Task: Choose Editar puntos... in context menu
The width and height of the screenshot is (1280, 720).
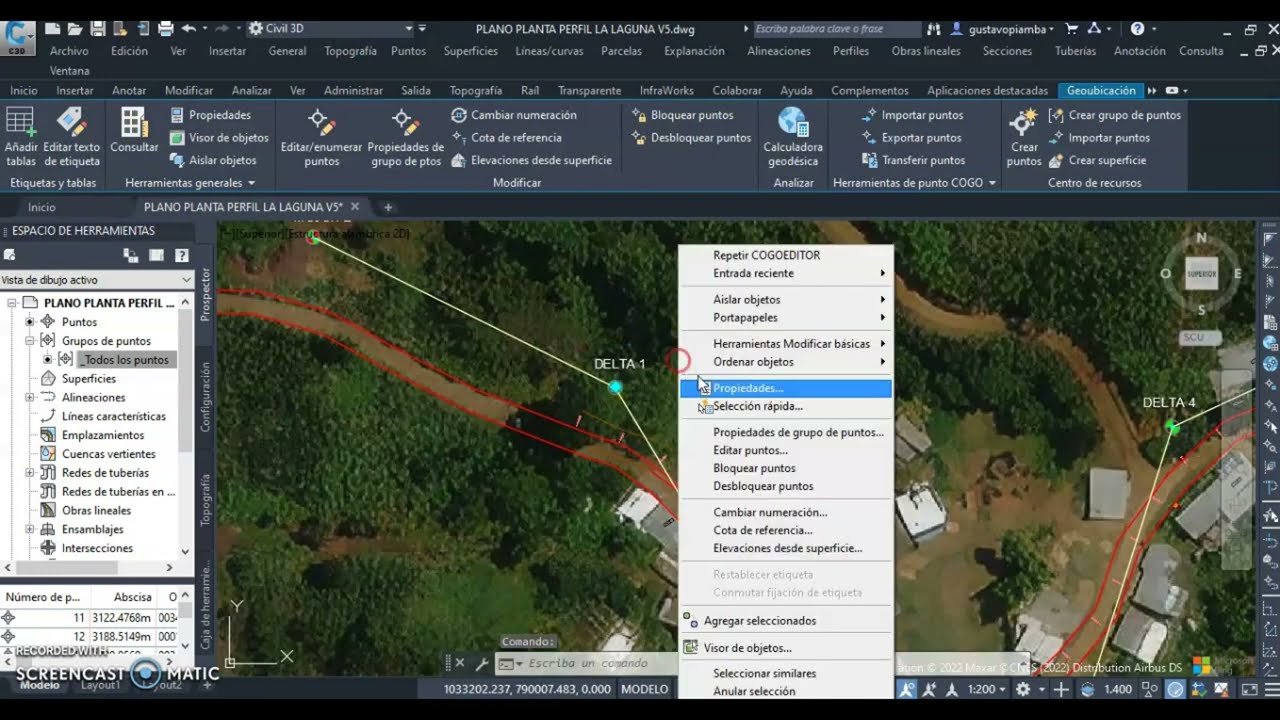Action: point(786,450)
